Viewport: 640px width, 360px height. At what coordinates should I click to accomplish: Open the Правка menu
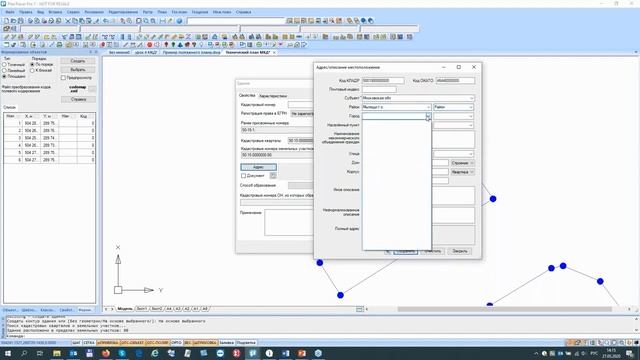point(25,12)
